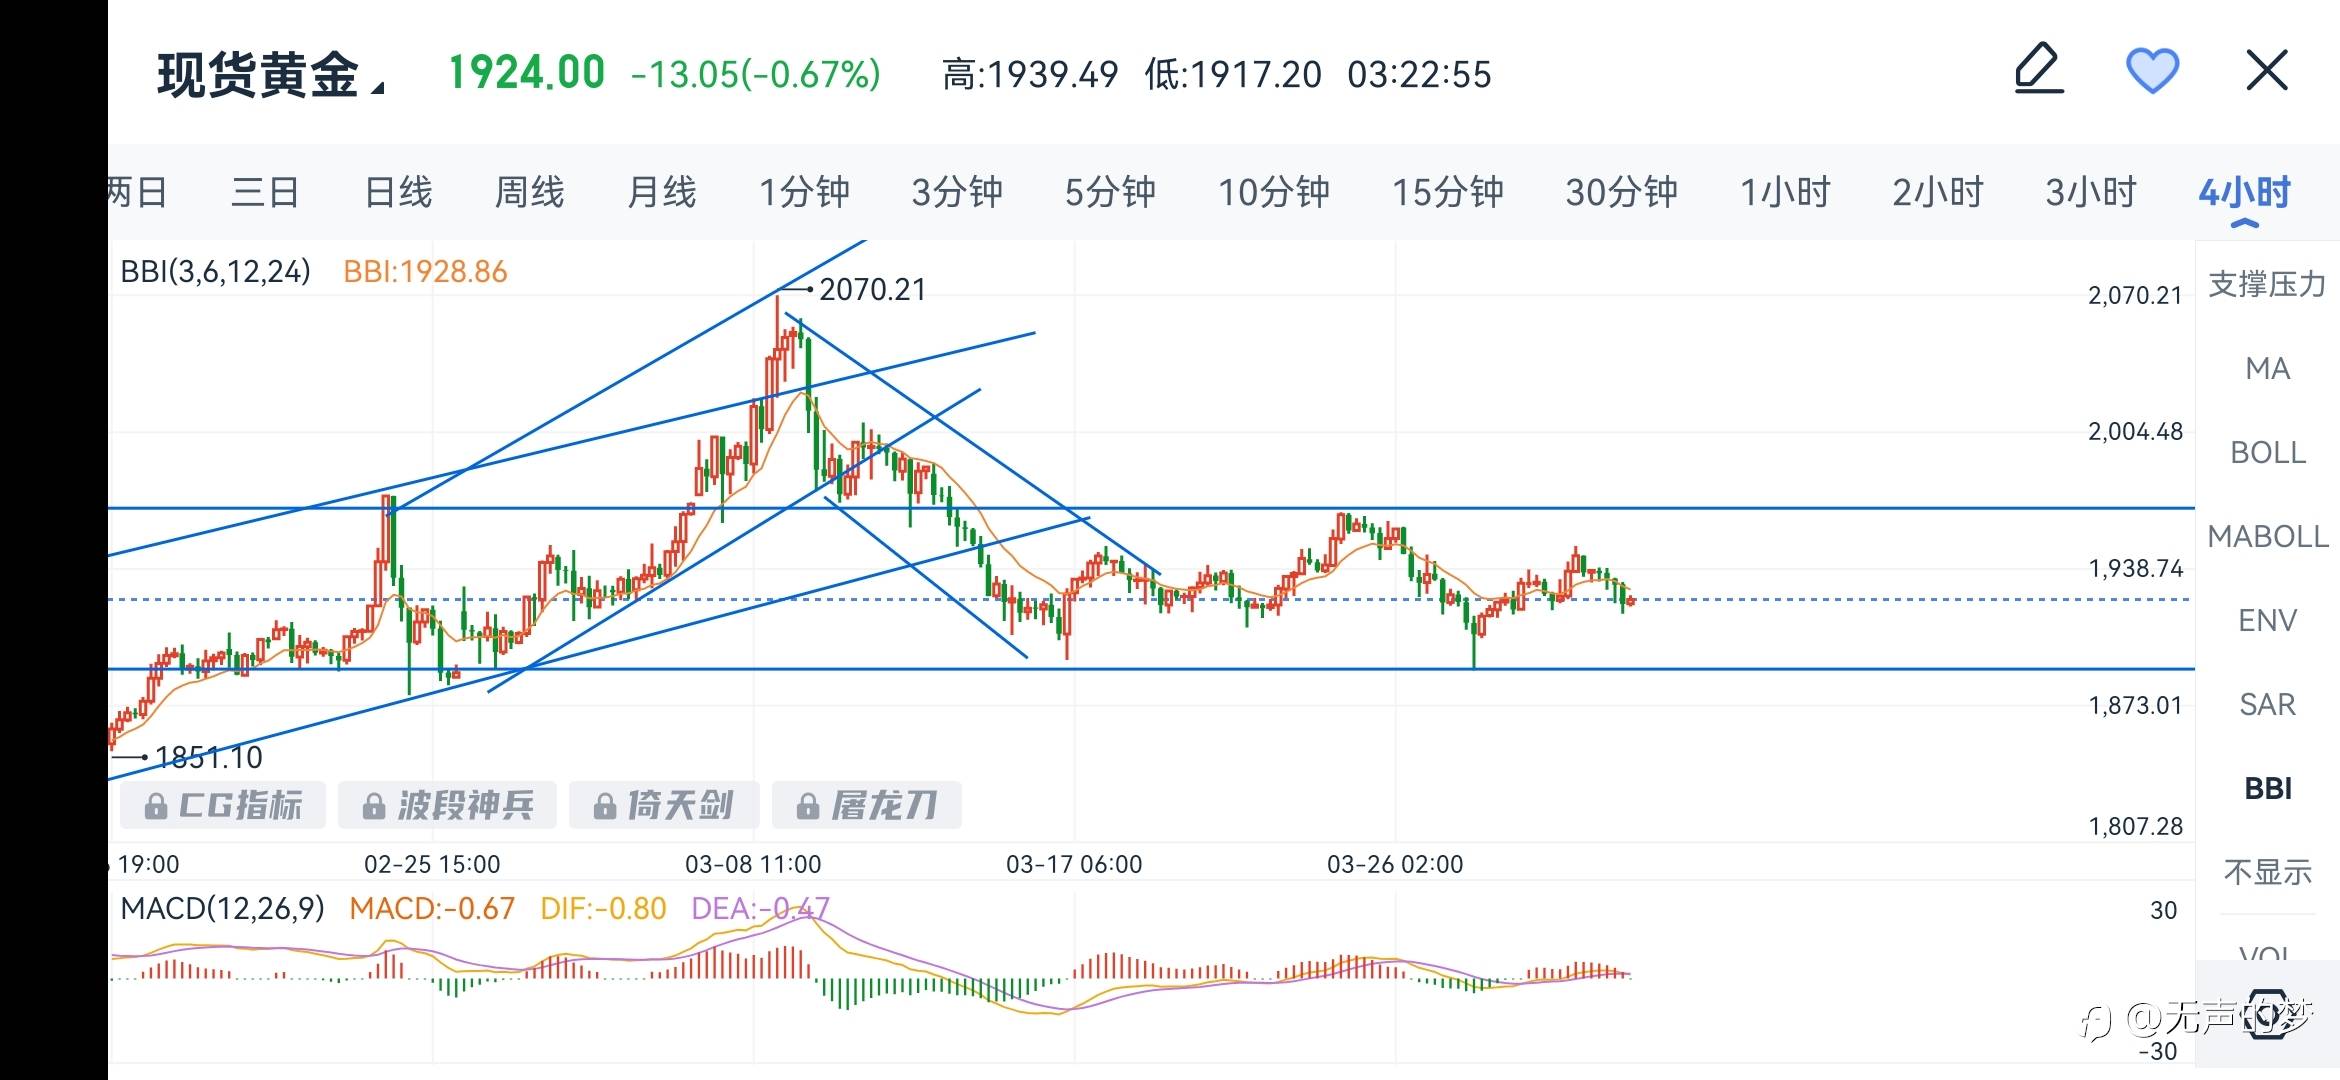This screenshot has height=1080, width=2340.
Task: Open BBI(3,6,12,24) parameter settings
Action: click(215, 272)
